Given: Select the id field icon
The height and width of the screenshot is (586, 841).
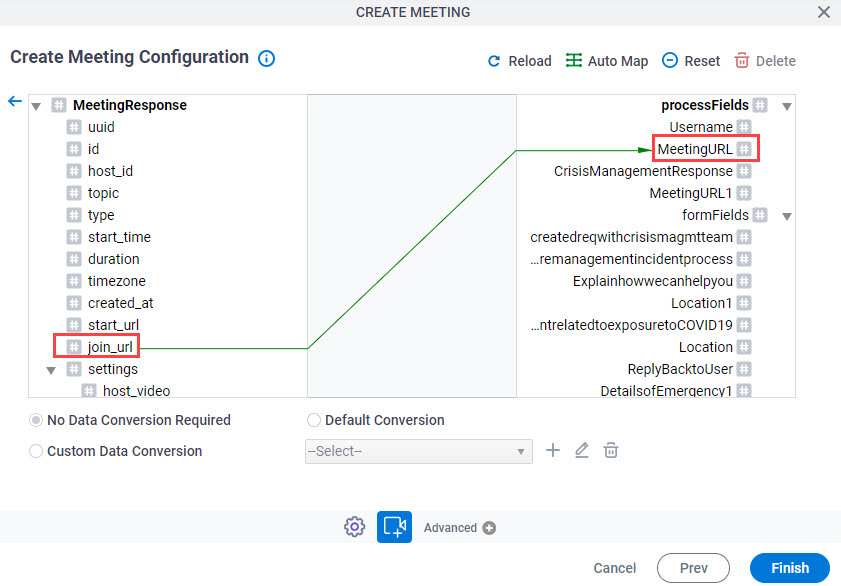Looking at the screenshot, I should [x=74, y=149].
